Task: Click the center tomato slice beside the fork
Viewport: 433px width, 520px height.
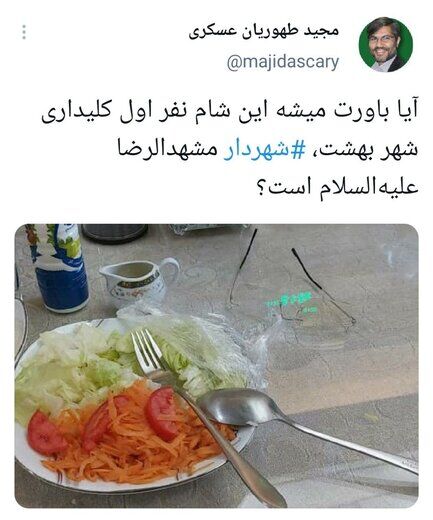Action: (x=163, y=413)
